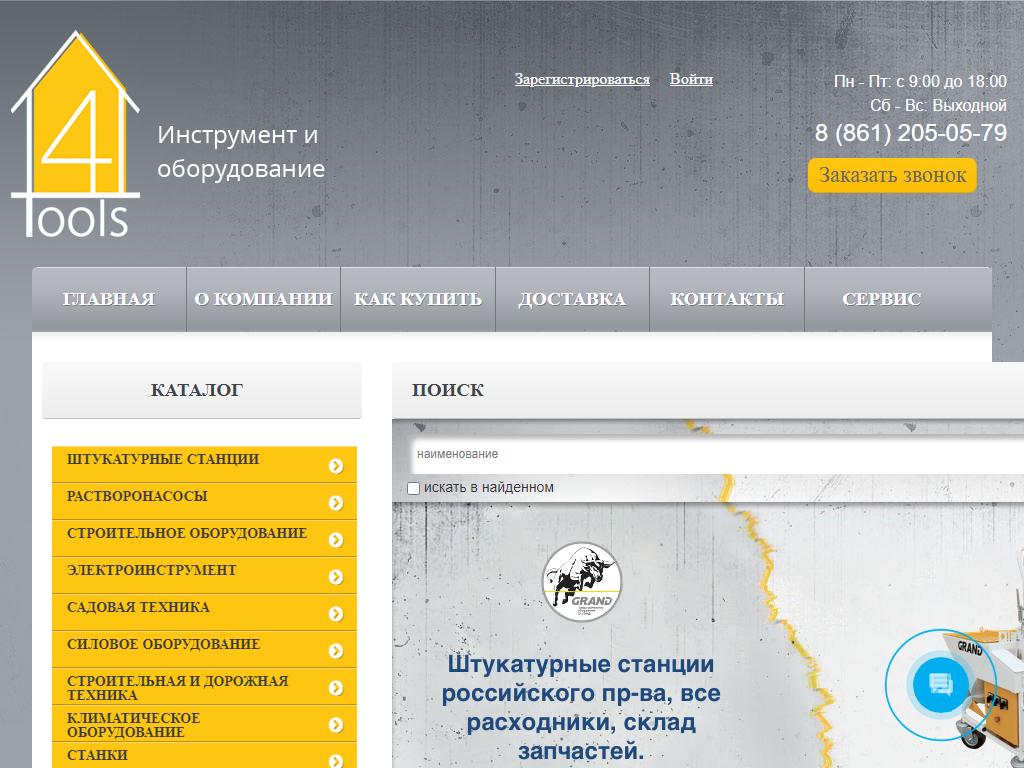
Task: Select the Сервис menu item
Action: [881, 299]
